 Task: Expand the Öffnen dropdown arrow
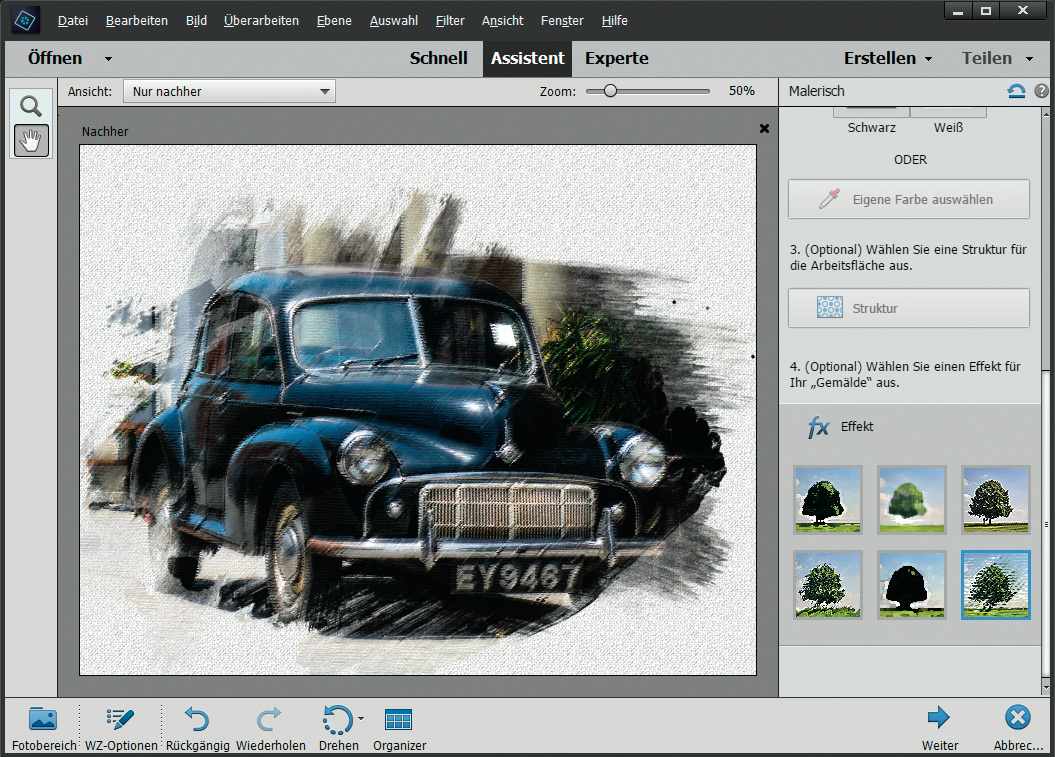tap(108, 59)
